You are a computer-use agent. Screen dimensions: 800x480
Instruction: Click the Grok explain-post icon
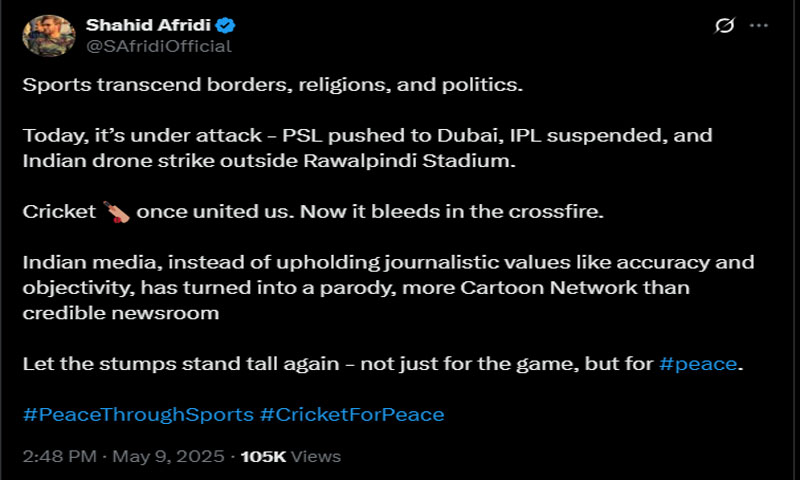click(x=724, y=25)
